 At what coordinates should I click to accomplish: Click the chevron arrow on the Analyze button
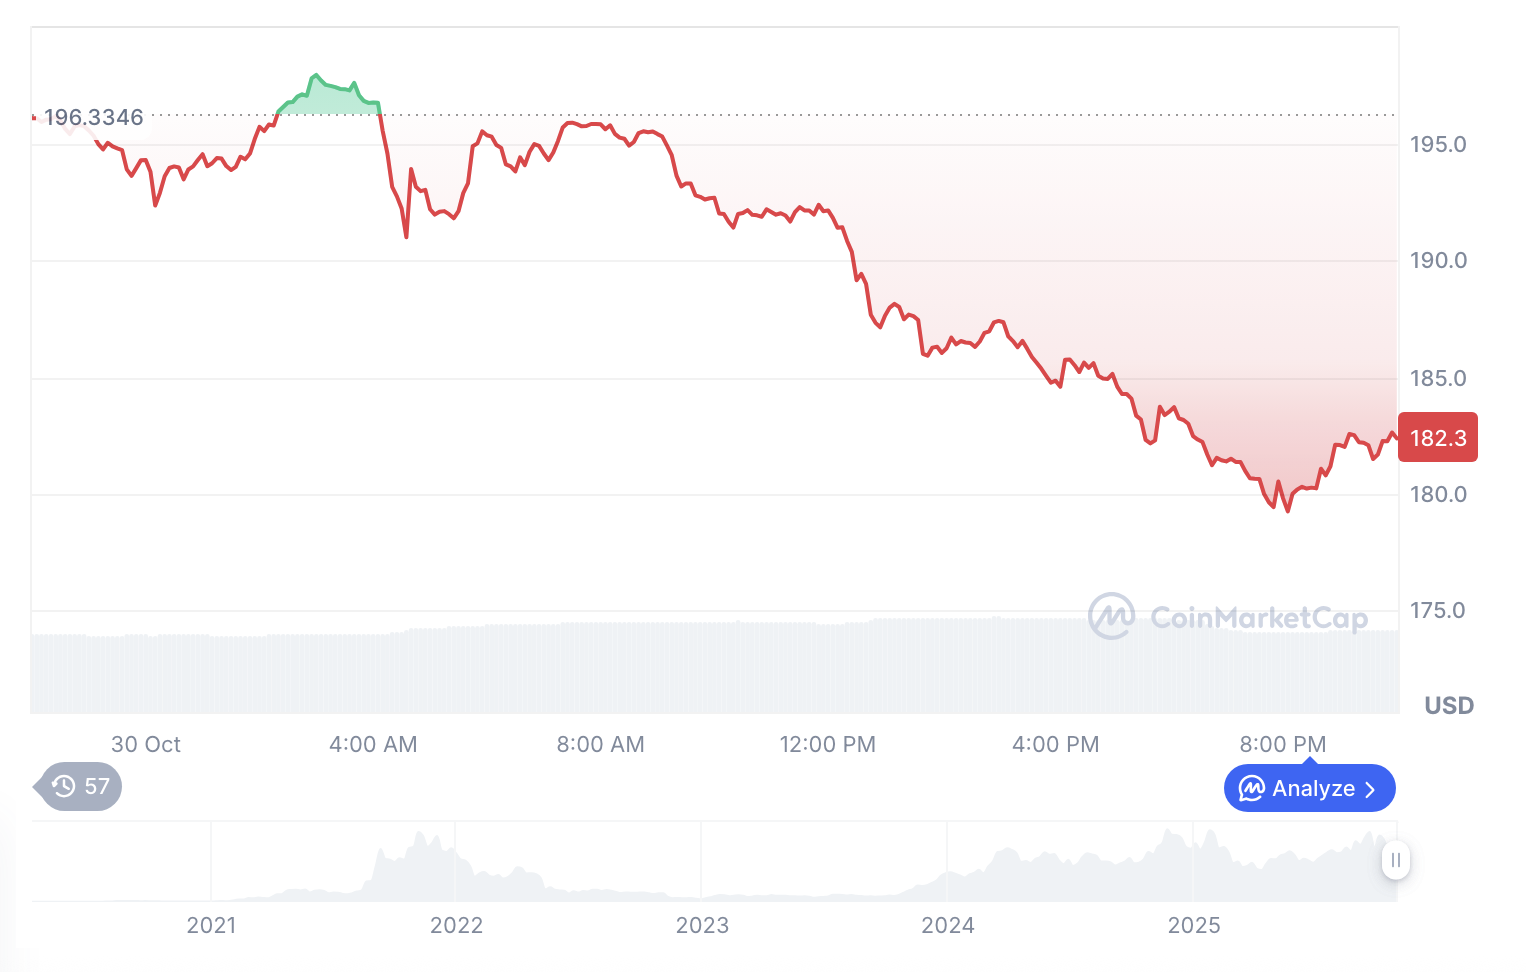click(1371, 789)
